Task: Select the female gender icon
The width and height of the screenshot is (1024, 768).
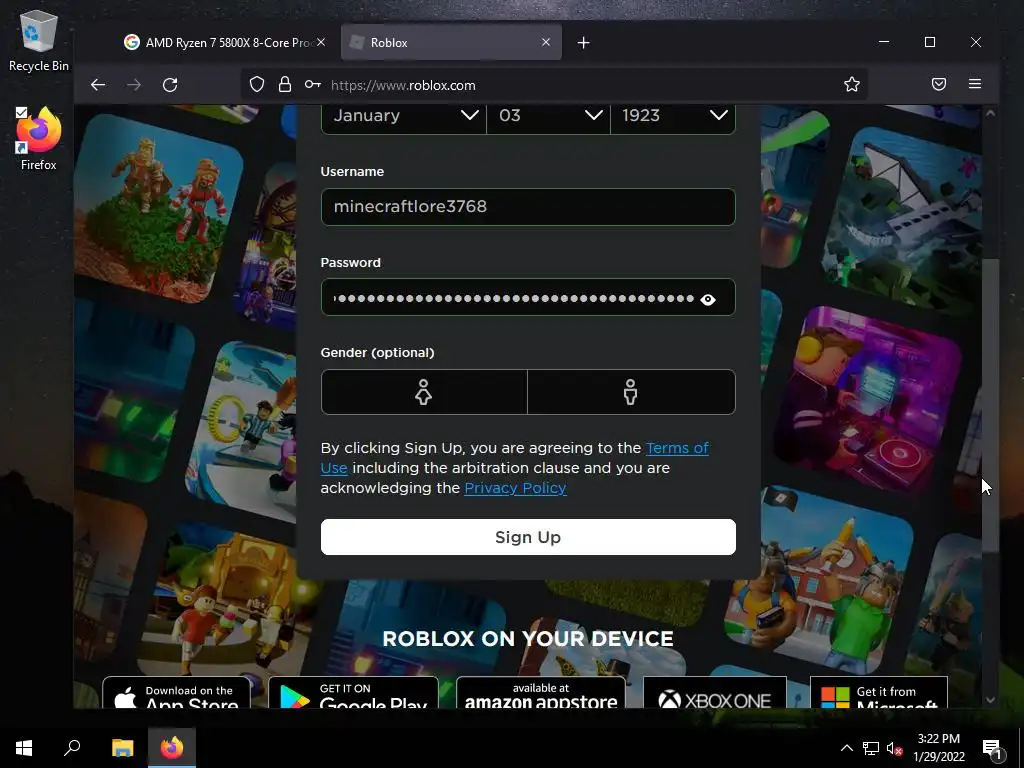Action: [424, 392]
